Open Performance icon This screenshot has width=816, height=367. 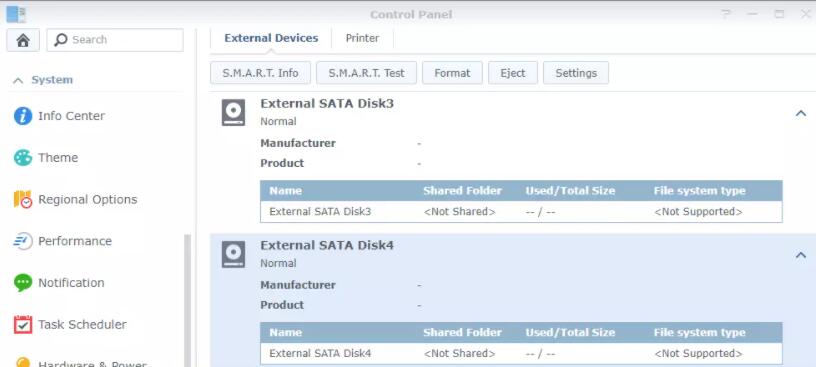point(23,241)
